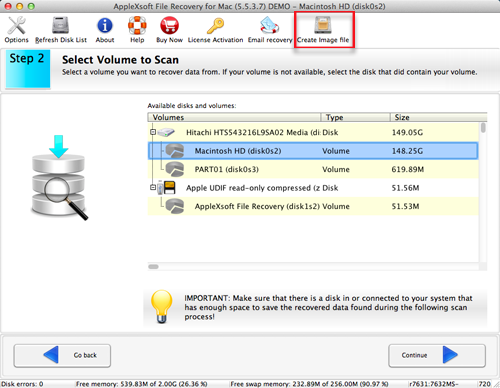This screenshot has height=388, width=500.
Task: Click the Continue button
Action: point(437,355)
